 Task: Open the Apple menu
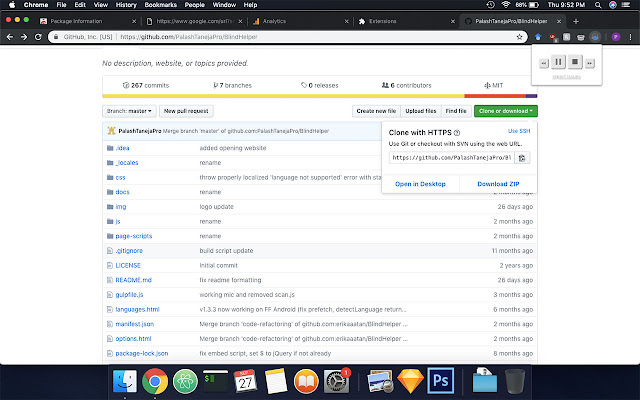click(x=12, y=5)
